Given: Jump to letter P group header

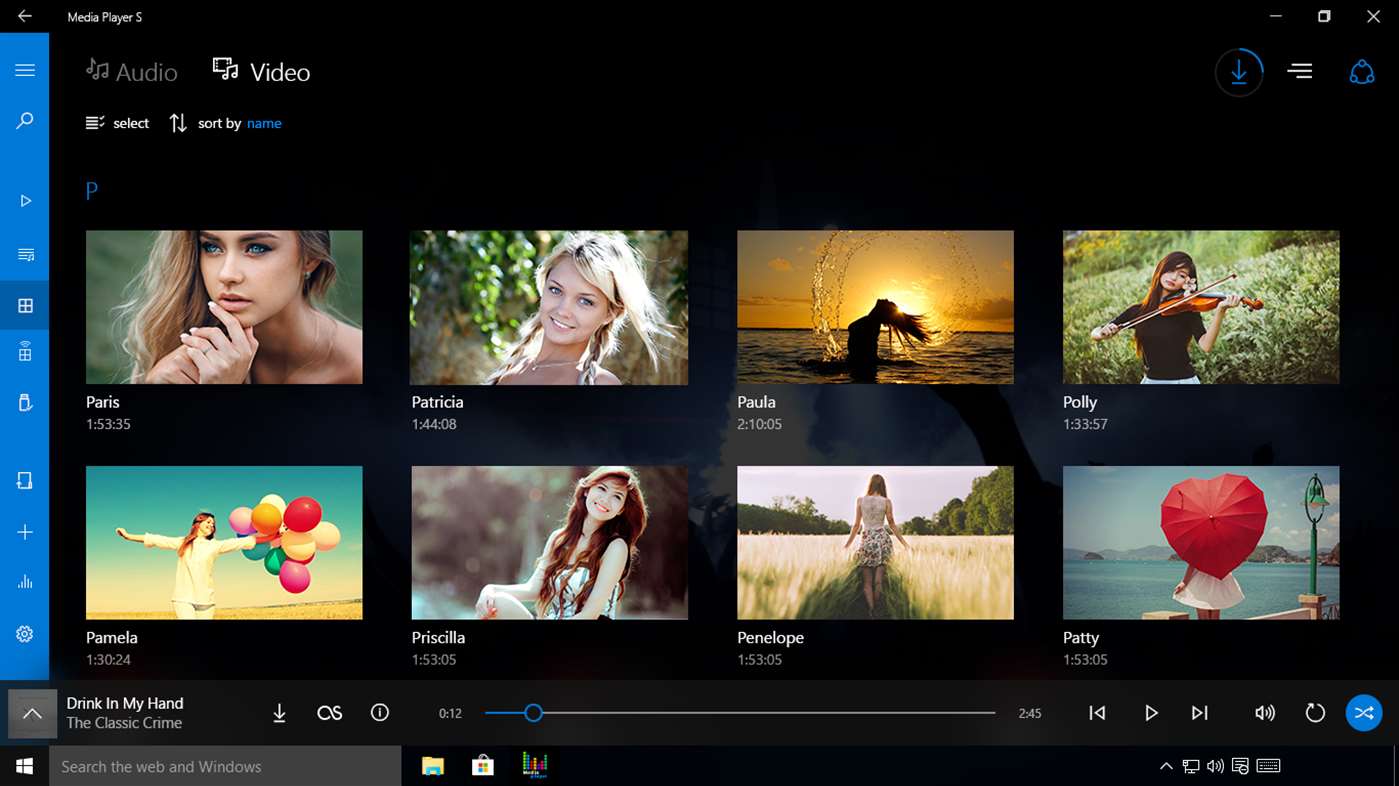Looking at the screenshot, I should click(x=92, y=191).
